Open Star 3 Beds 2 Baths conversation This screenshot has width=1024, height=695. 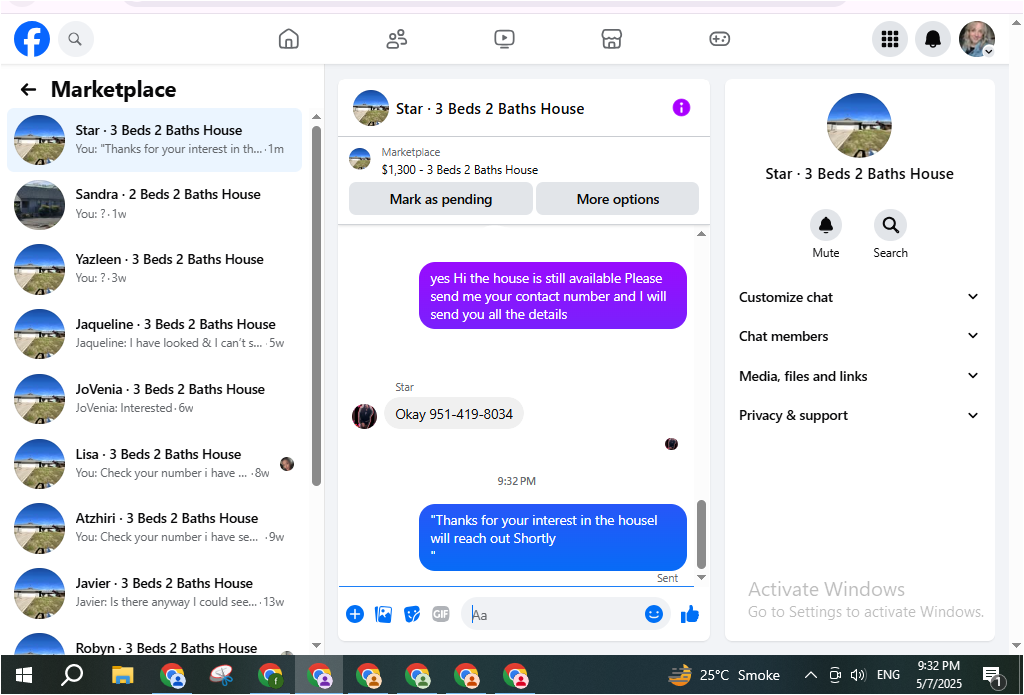click(155, 140)
